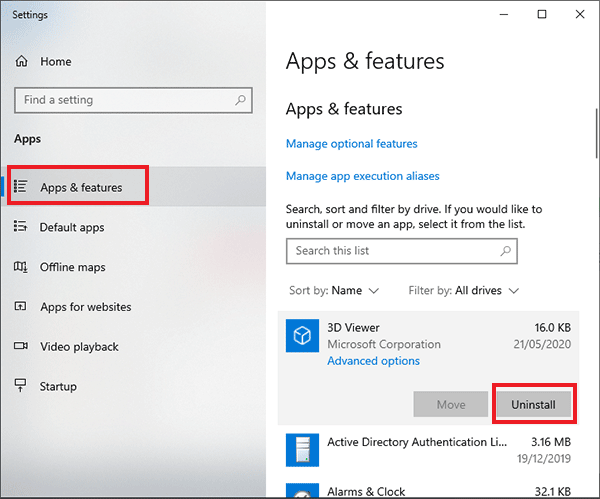Click the 21/05/2020 install date

pos(542,344)
